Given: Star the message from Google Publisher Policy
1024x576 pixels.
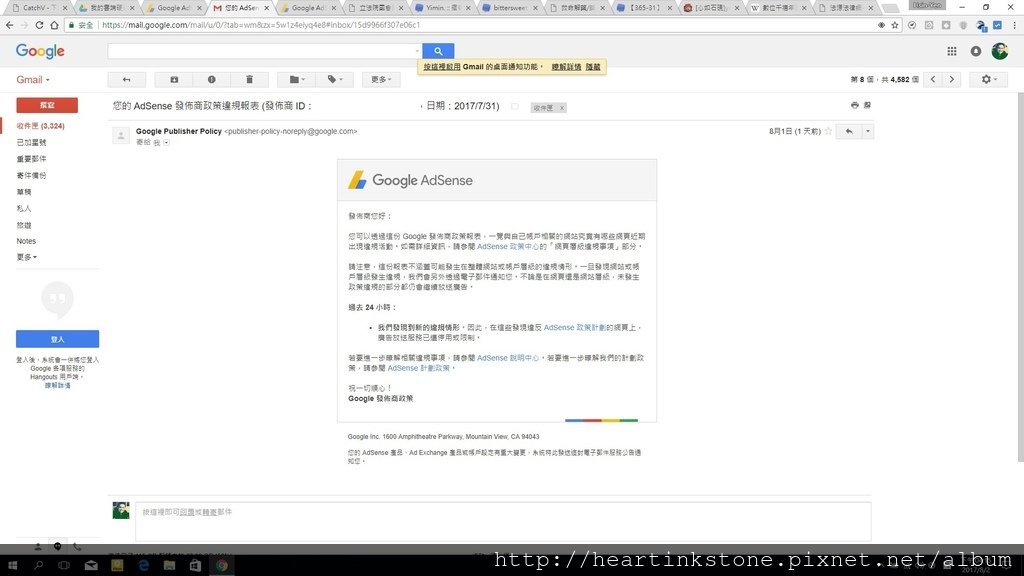Looking at the screenshot, I should 828,131.
